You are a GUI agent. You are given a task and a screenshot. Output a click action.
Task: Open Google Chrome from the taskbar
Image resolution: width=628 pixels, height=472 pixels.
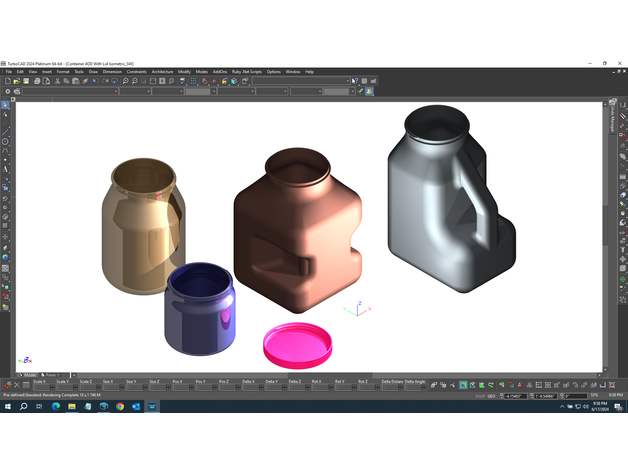click(x=120, y=407)
